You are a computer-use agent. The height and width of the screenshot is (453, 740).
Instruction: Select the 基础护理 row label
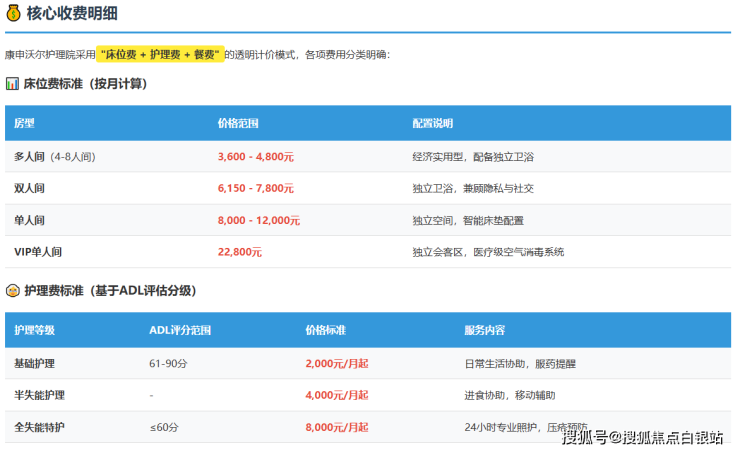pyautogui.click(x=34, y=363)
